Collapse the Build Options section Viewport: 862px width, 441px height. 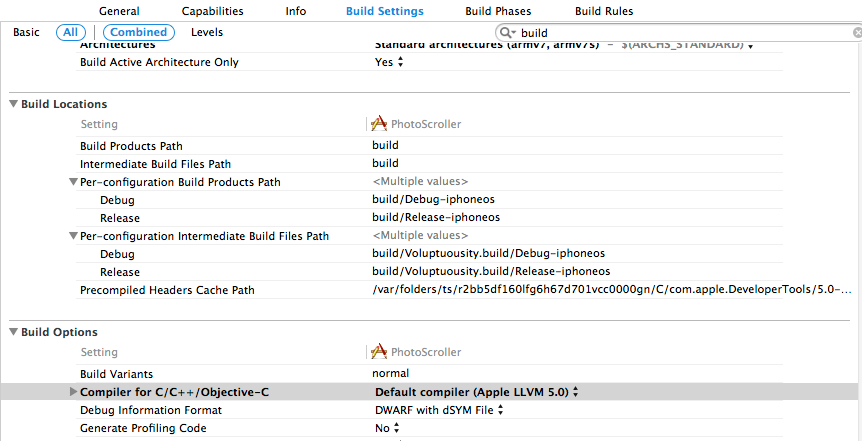pos(14,332)
